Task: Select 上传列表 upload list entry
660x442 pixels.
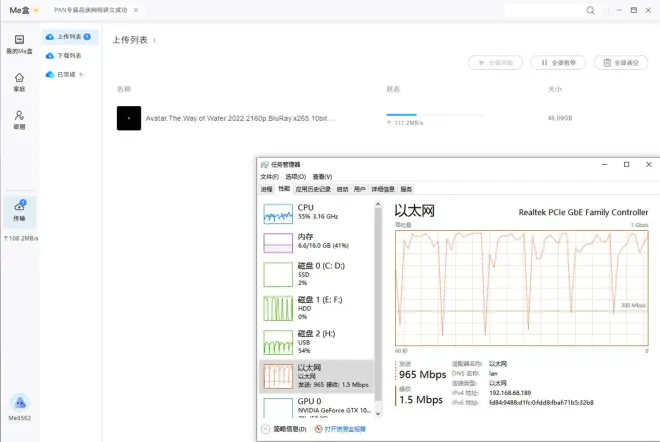Action: click(x=68, y=37)
